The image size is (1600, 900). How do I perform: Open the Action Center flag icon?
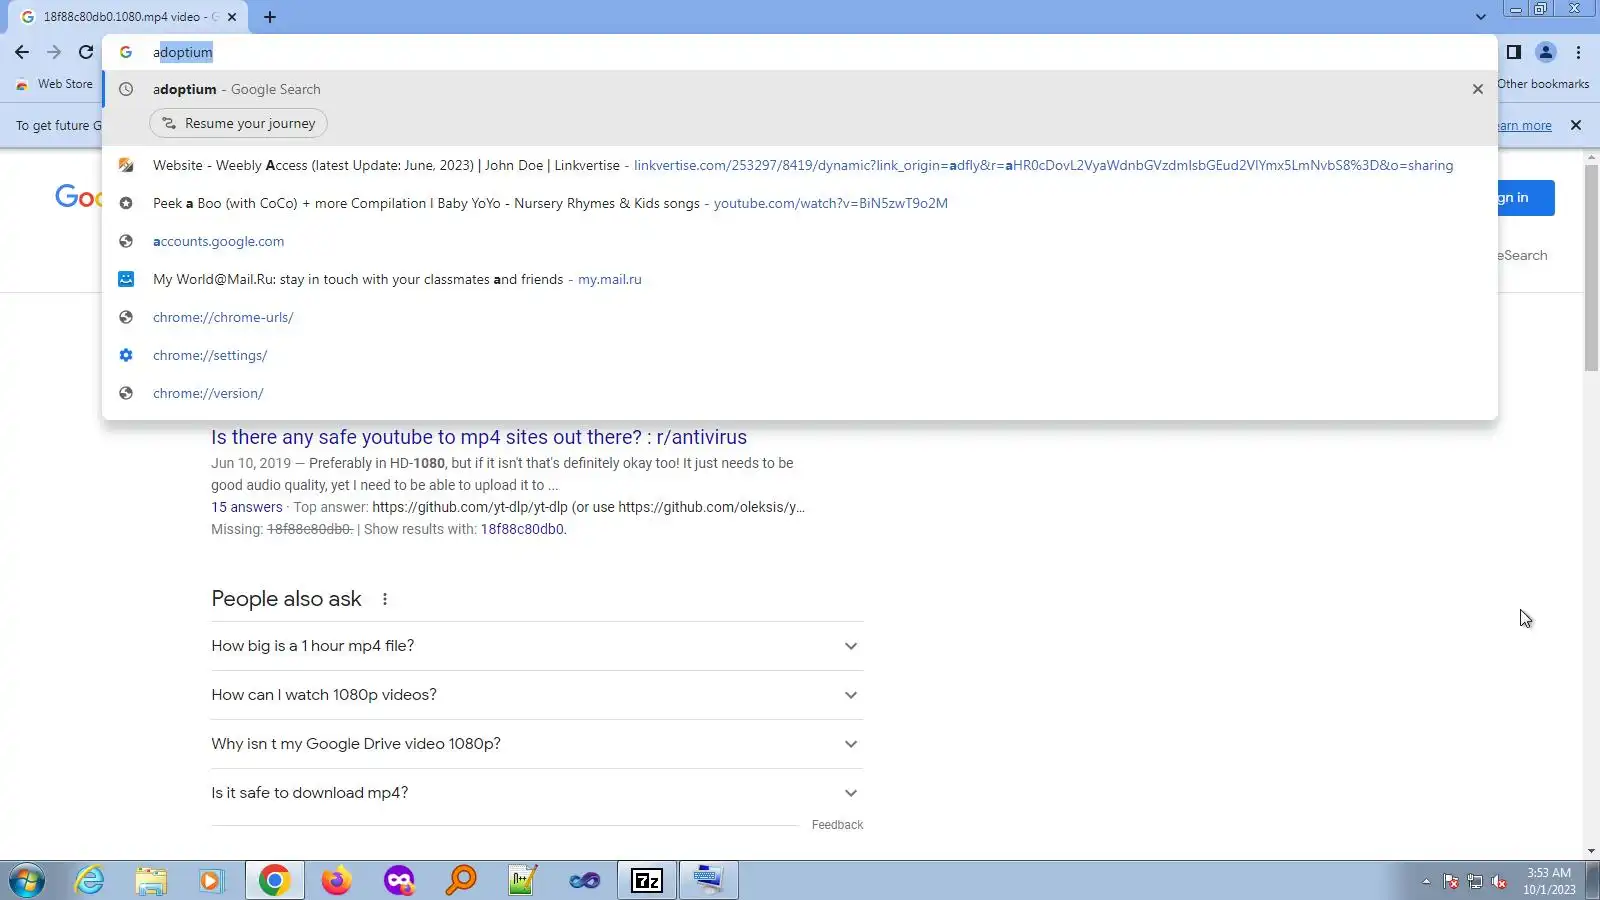click(x=1451, y=882)
